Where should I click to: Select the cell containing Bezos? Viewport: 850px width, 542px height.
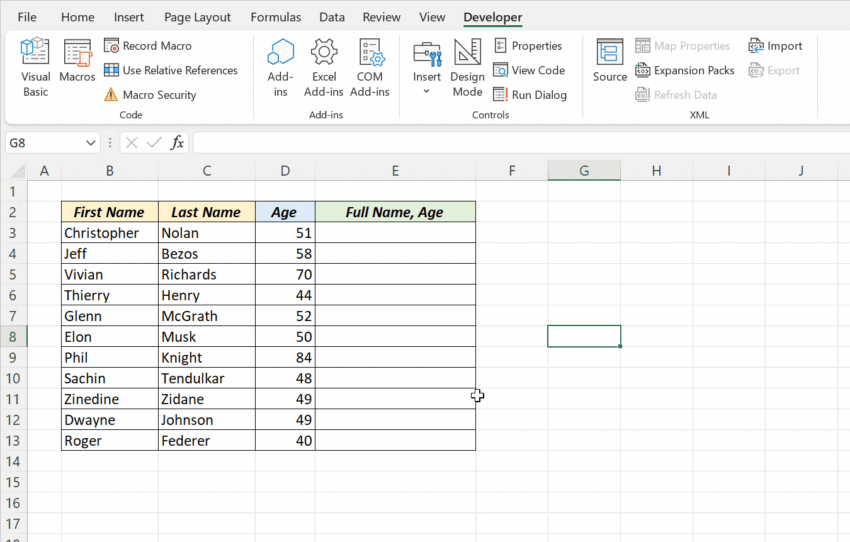207,254
